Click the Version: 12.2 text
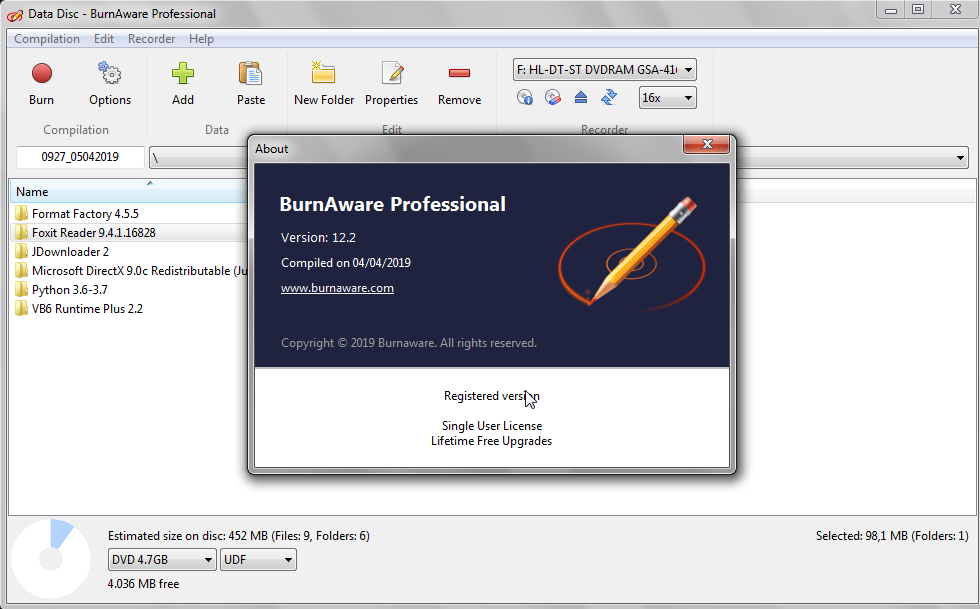The image size is (980, 609). coord(318,238)
